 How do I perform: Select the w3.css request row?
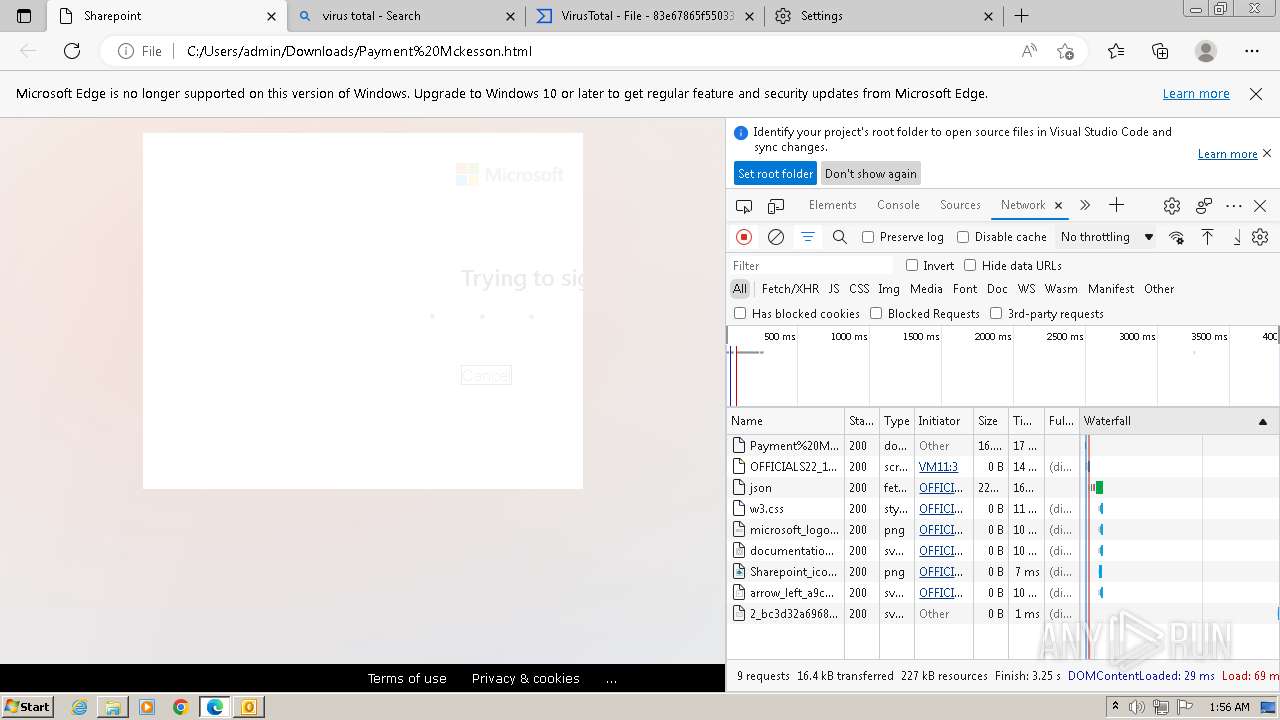coord(1002,509)
